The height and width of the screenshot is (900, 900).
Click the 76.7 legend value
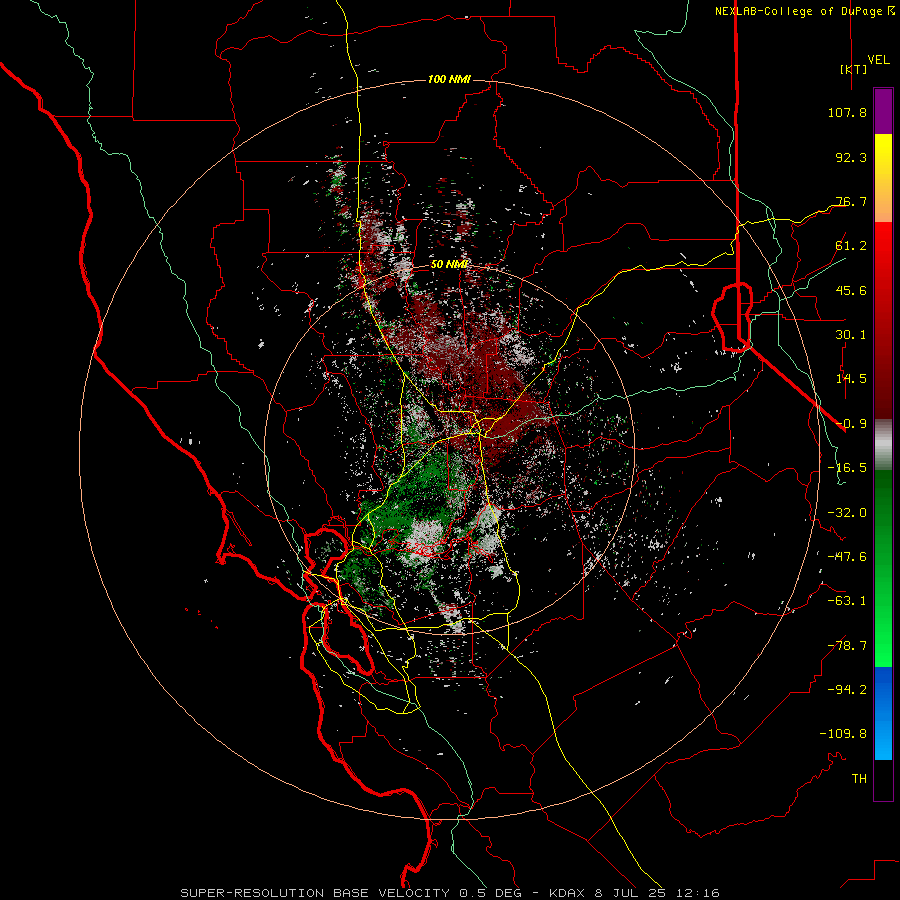(851, 201)
